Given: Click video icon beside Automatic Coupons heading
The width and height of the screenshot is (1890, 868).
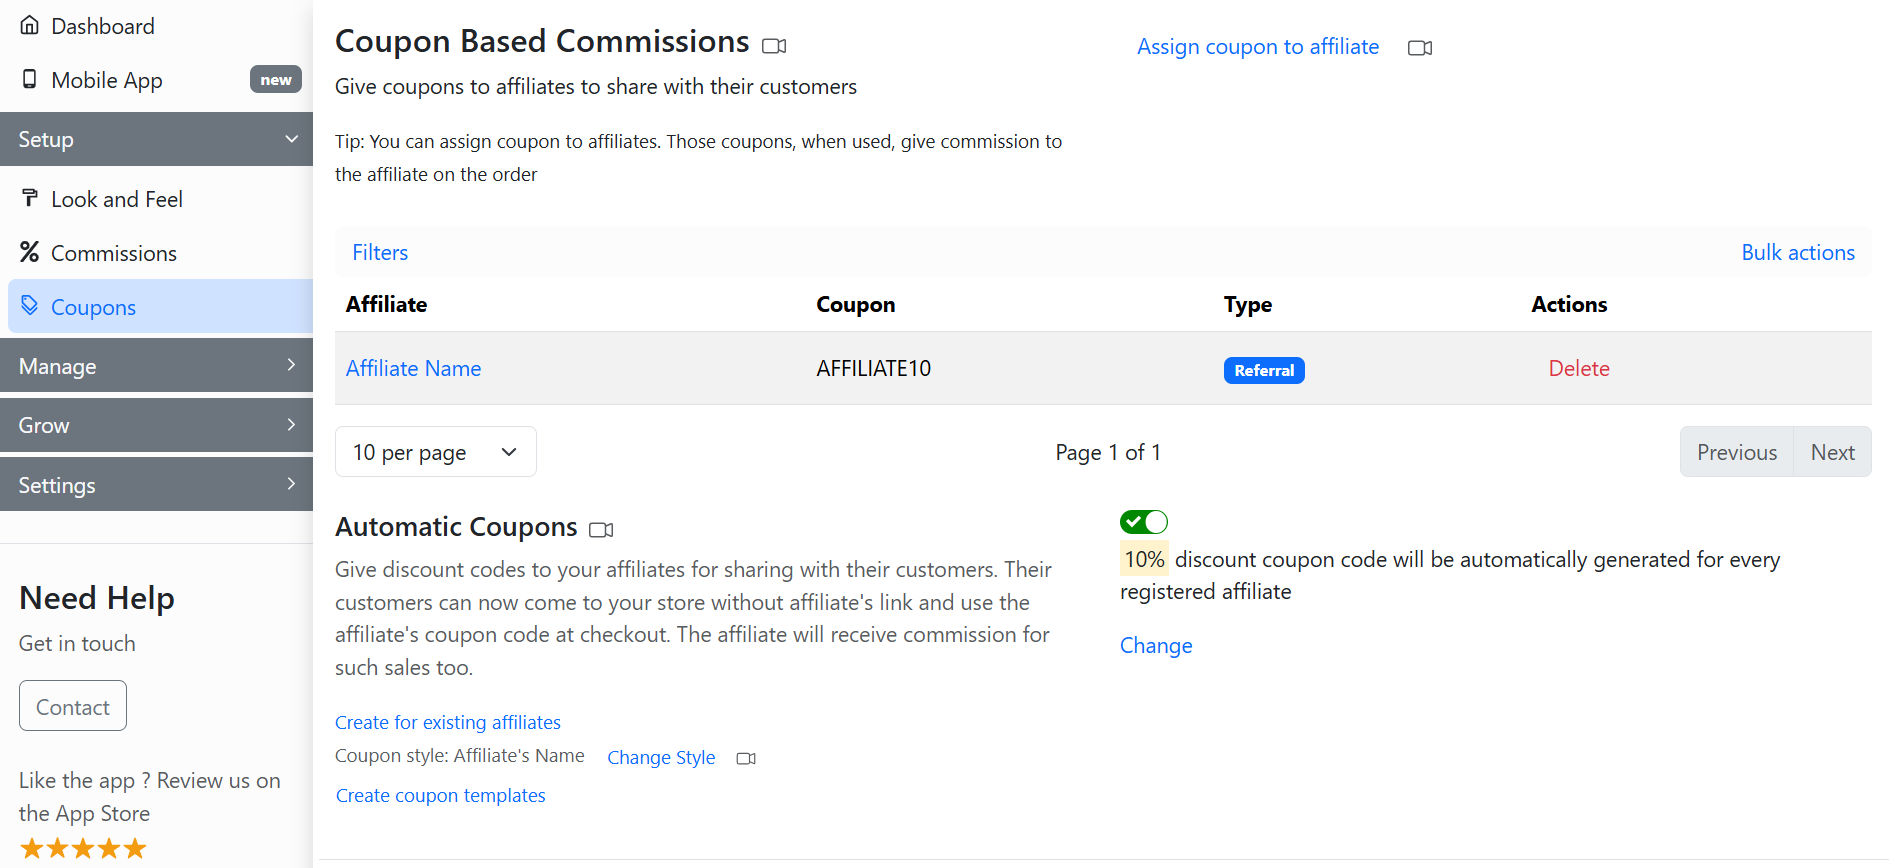Looking at the screenshot, I should click(601, 530).
